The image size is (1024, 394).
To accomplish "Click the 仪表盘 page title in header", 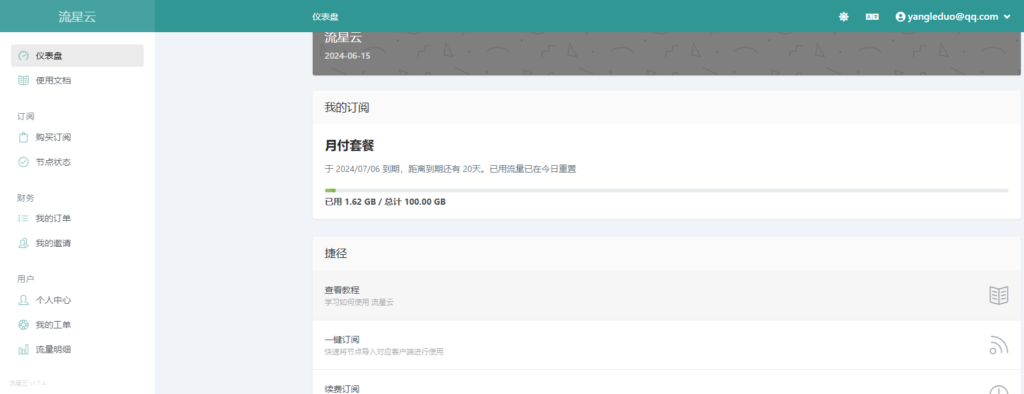I will (325, 17).
